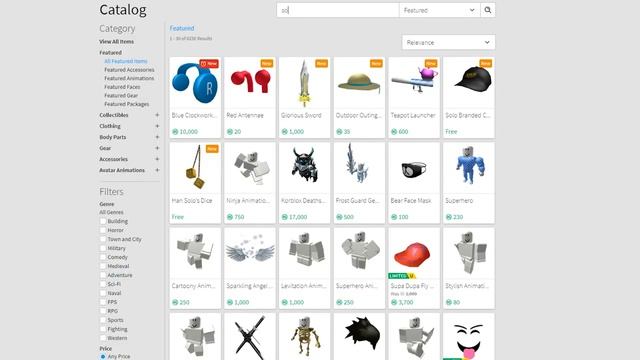The height and width of the screenshot is (360, 640).
Task: Open the Korblox Deathspeaker thumbnail
Action: coord(304,168)
